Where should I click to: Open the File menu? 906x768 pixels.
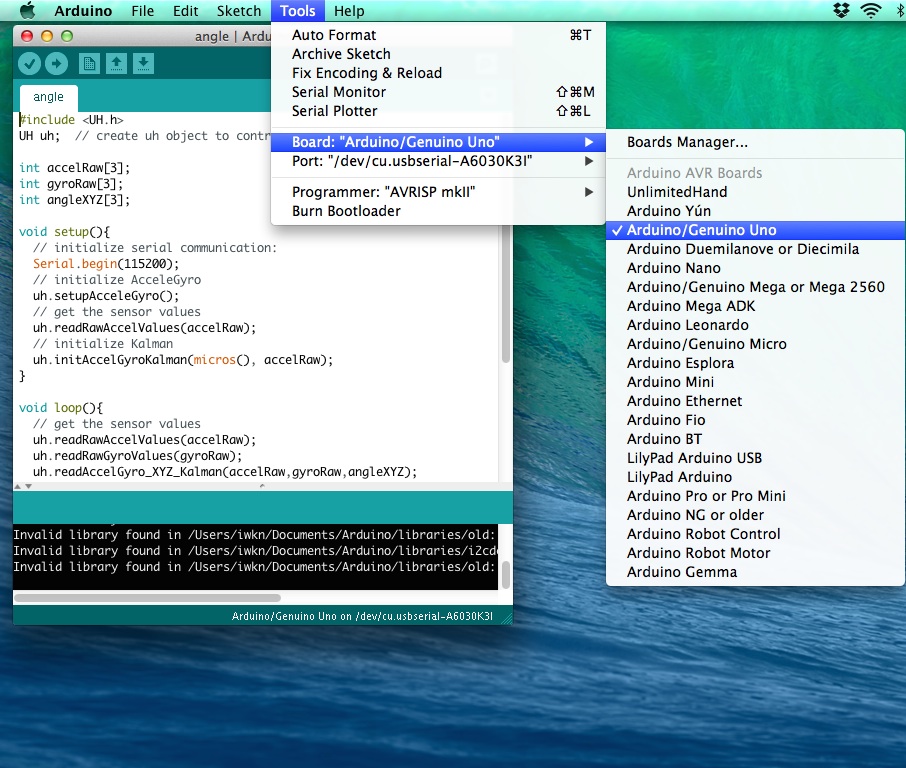143,10
